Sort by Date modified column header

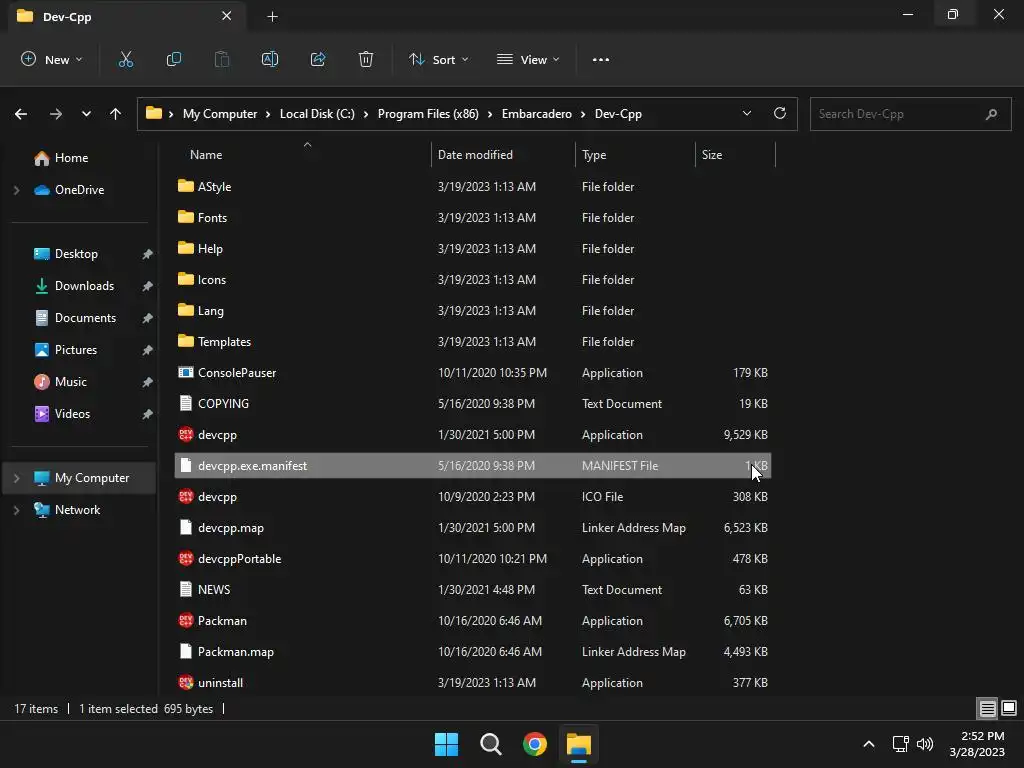[475, 155]
